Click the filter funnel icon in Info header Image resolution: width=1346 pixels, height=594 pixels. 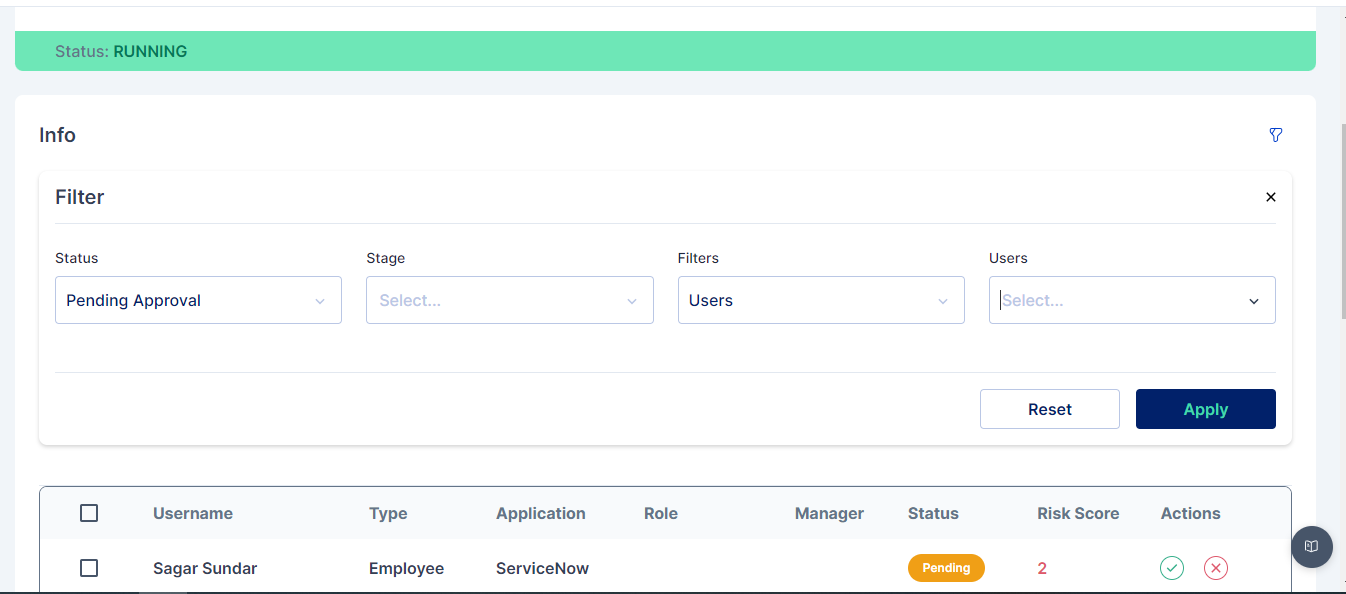(x=1275, y=135)
